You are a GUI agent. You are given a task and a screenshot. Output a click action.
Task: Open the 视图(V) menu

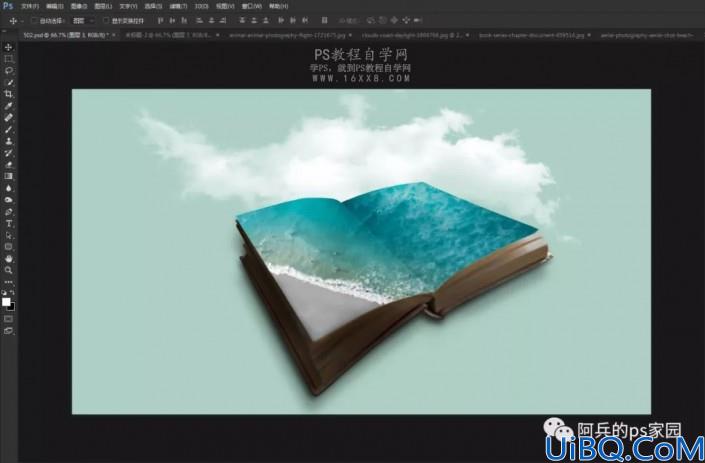click(x=225, y=6)
